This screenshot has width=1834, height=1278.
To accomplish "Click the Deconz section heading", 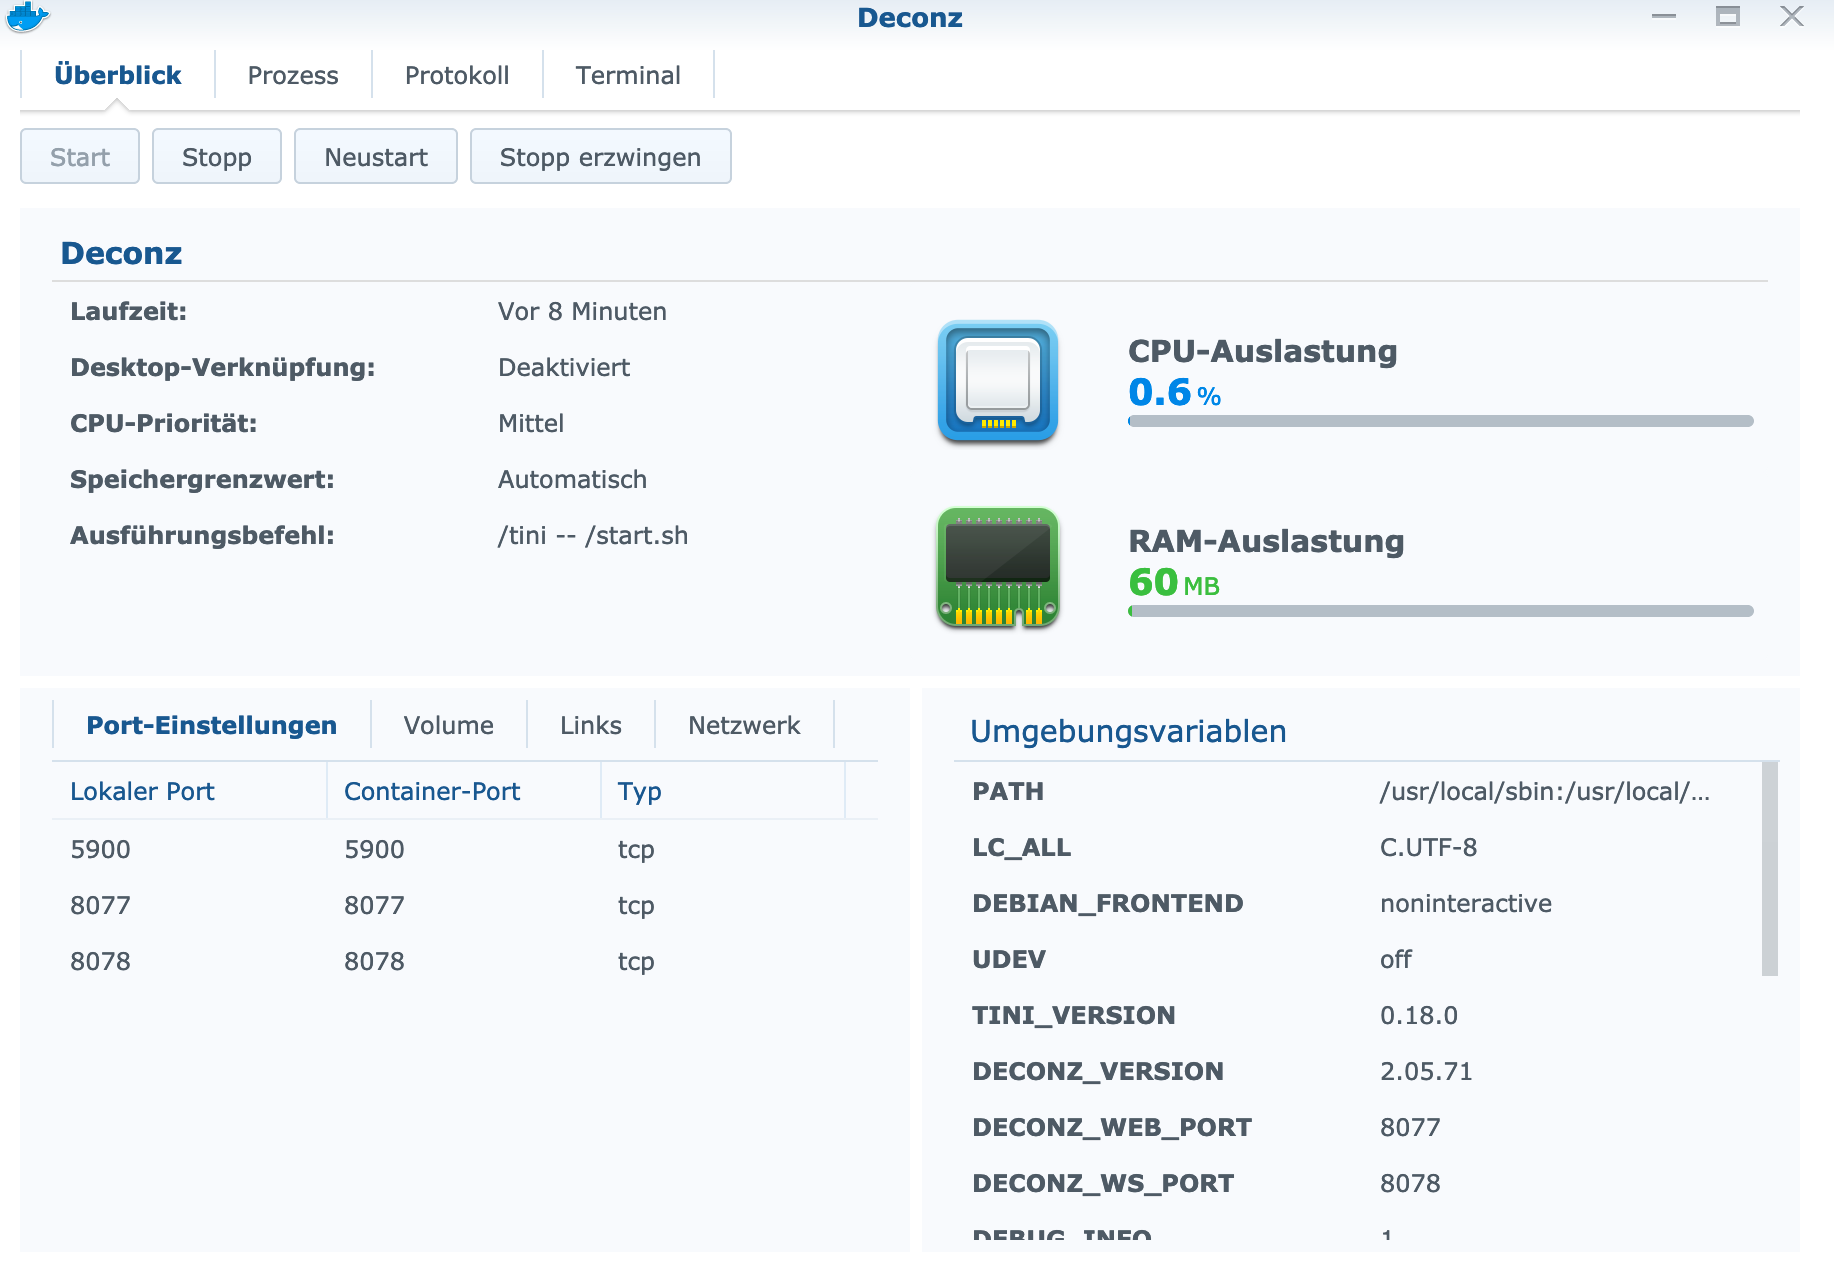I will (121, 253).
